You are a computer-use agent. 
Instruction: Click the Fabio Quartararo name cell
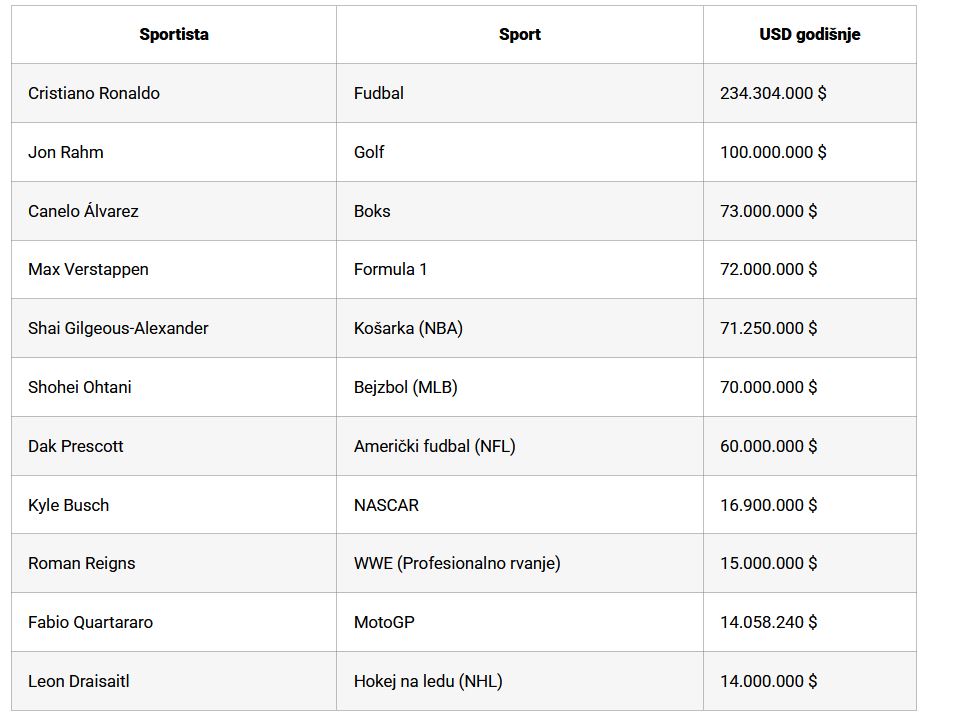[91, 622]
